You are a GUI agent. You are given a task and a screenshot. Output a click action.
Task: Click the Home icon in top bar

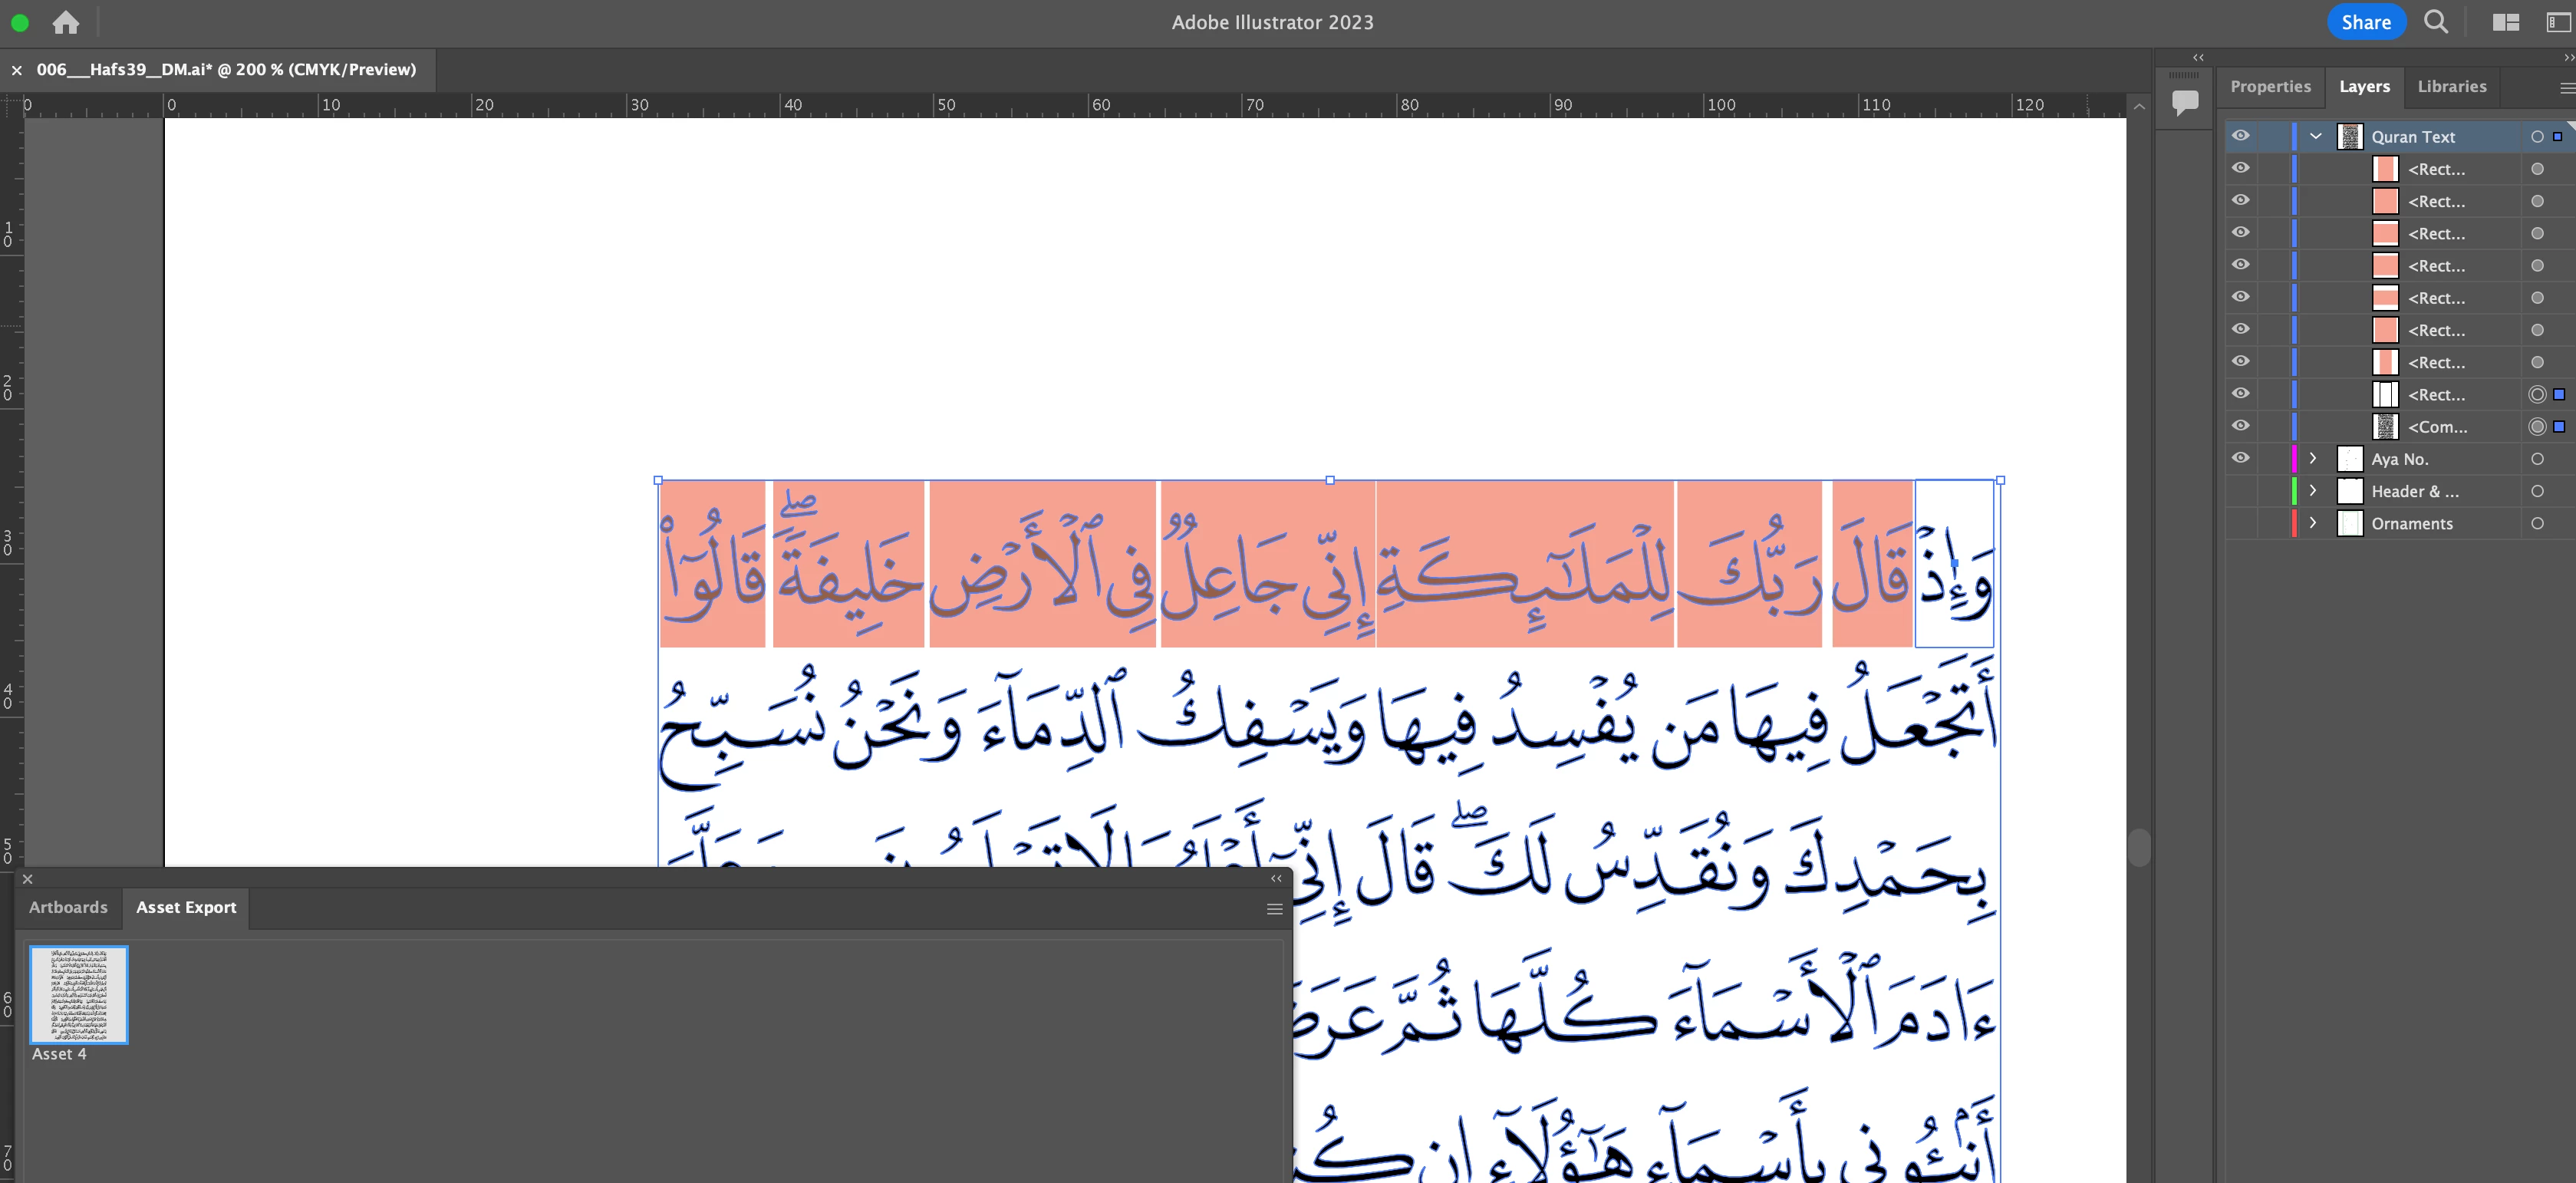click(x=66, y=22)
